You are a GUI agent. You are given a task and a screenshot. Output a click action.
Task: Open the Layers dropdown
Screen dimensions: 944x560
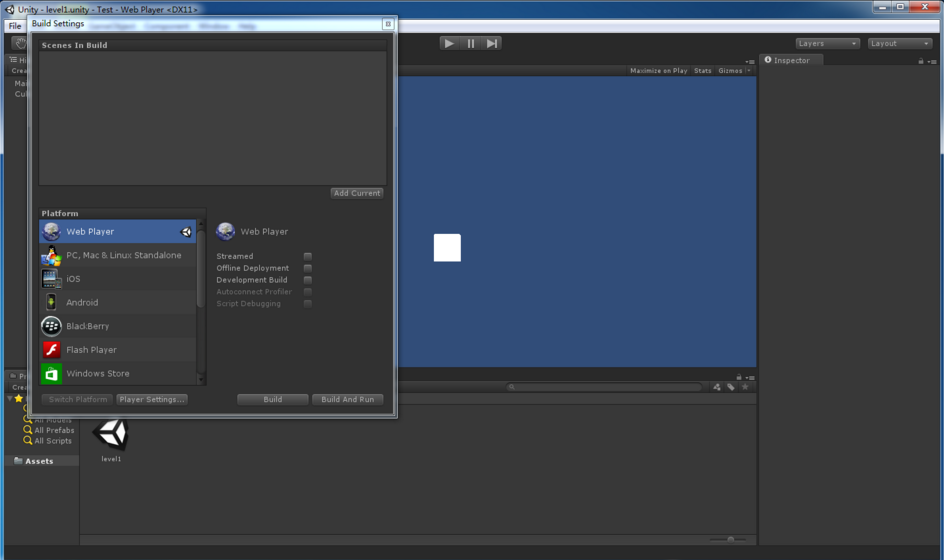coord(828,43)
